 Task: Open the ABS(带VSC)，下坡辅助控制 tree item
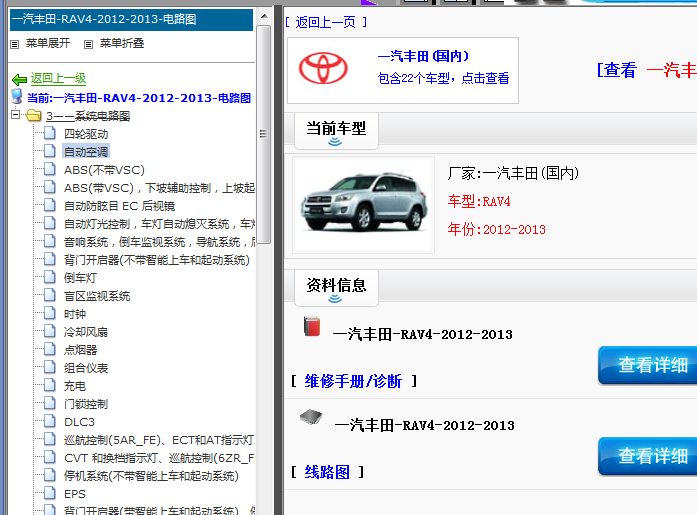(x=159, y=188)
